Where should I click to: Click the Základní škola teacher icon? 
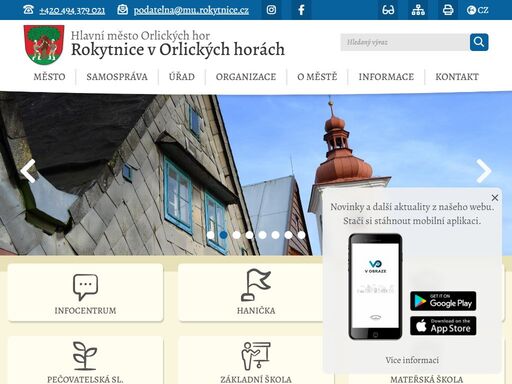[256, 356]
